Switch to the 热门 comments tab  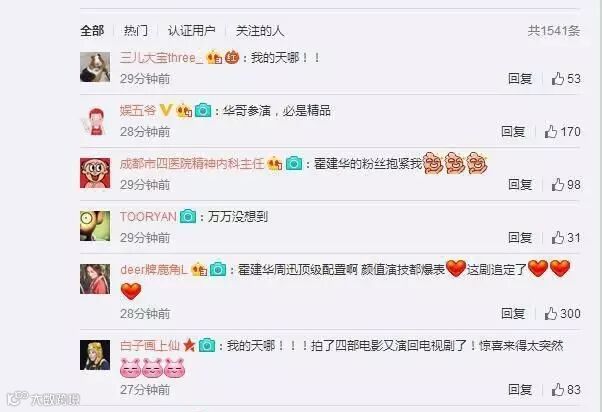tap(136, 31)
